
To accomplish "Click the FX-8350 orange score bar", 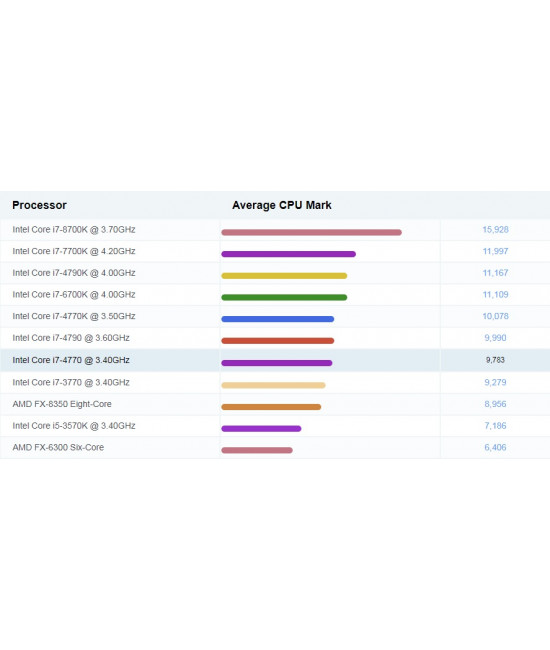I will pos(271,407).
